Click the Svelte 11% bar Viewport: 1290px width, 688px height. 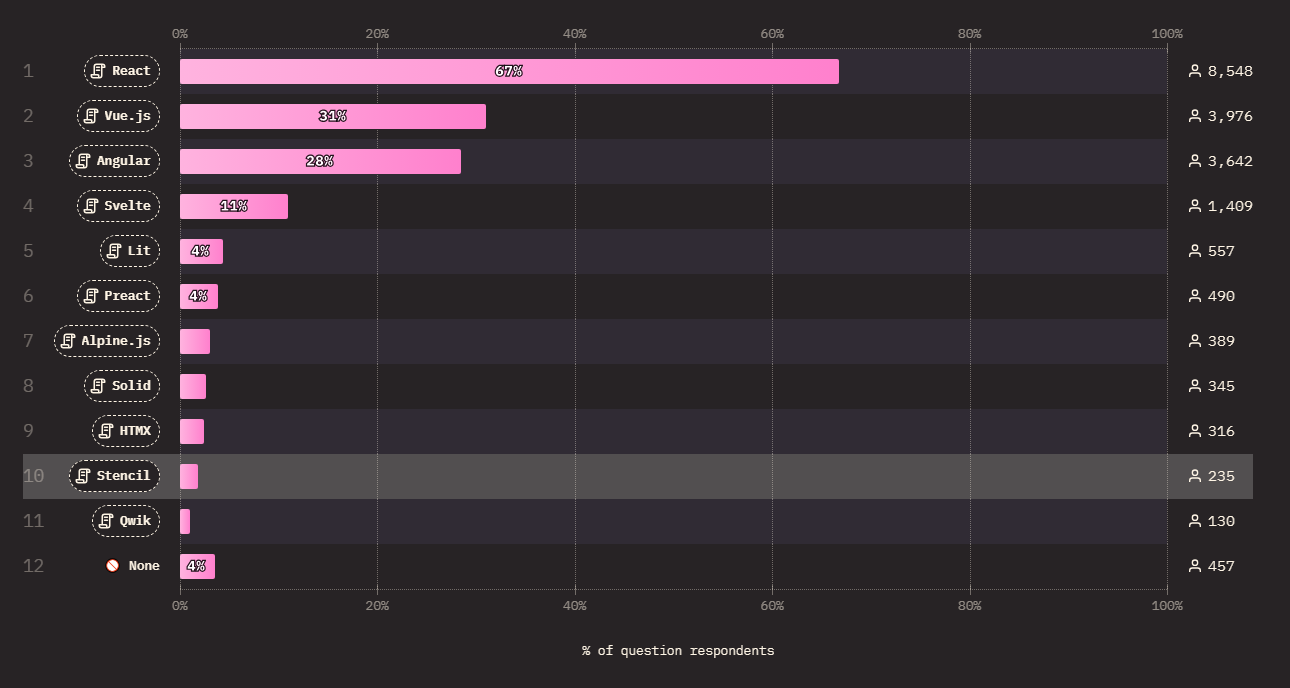click(x=234, y=206)
